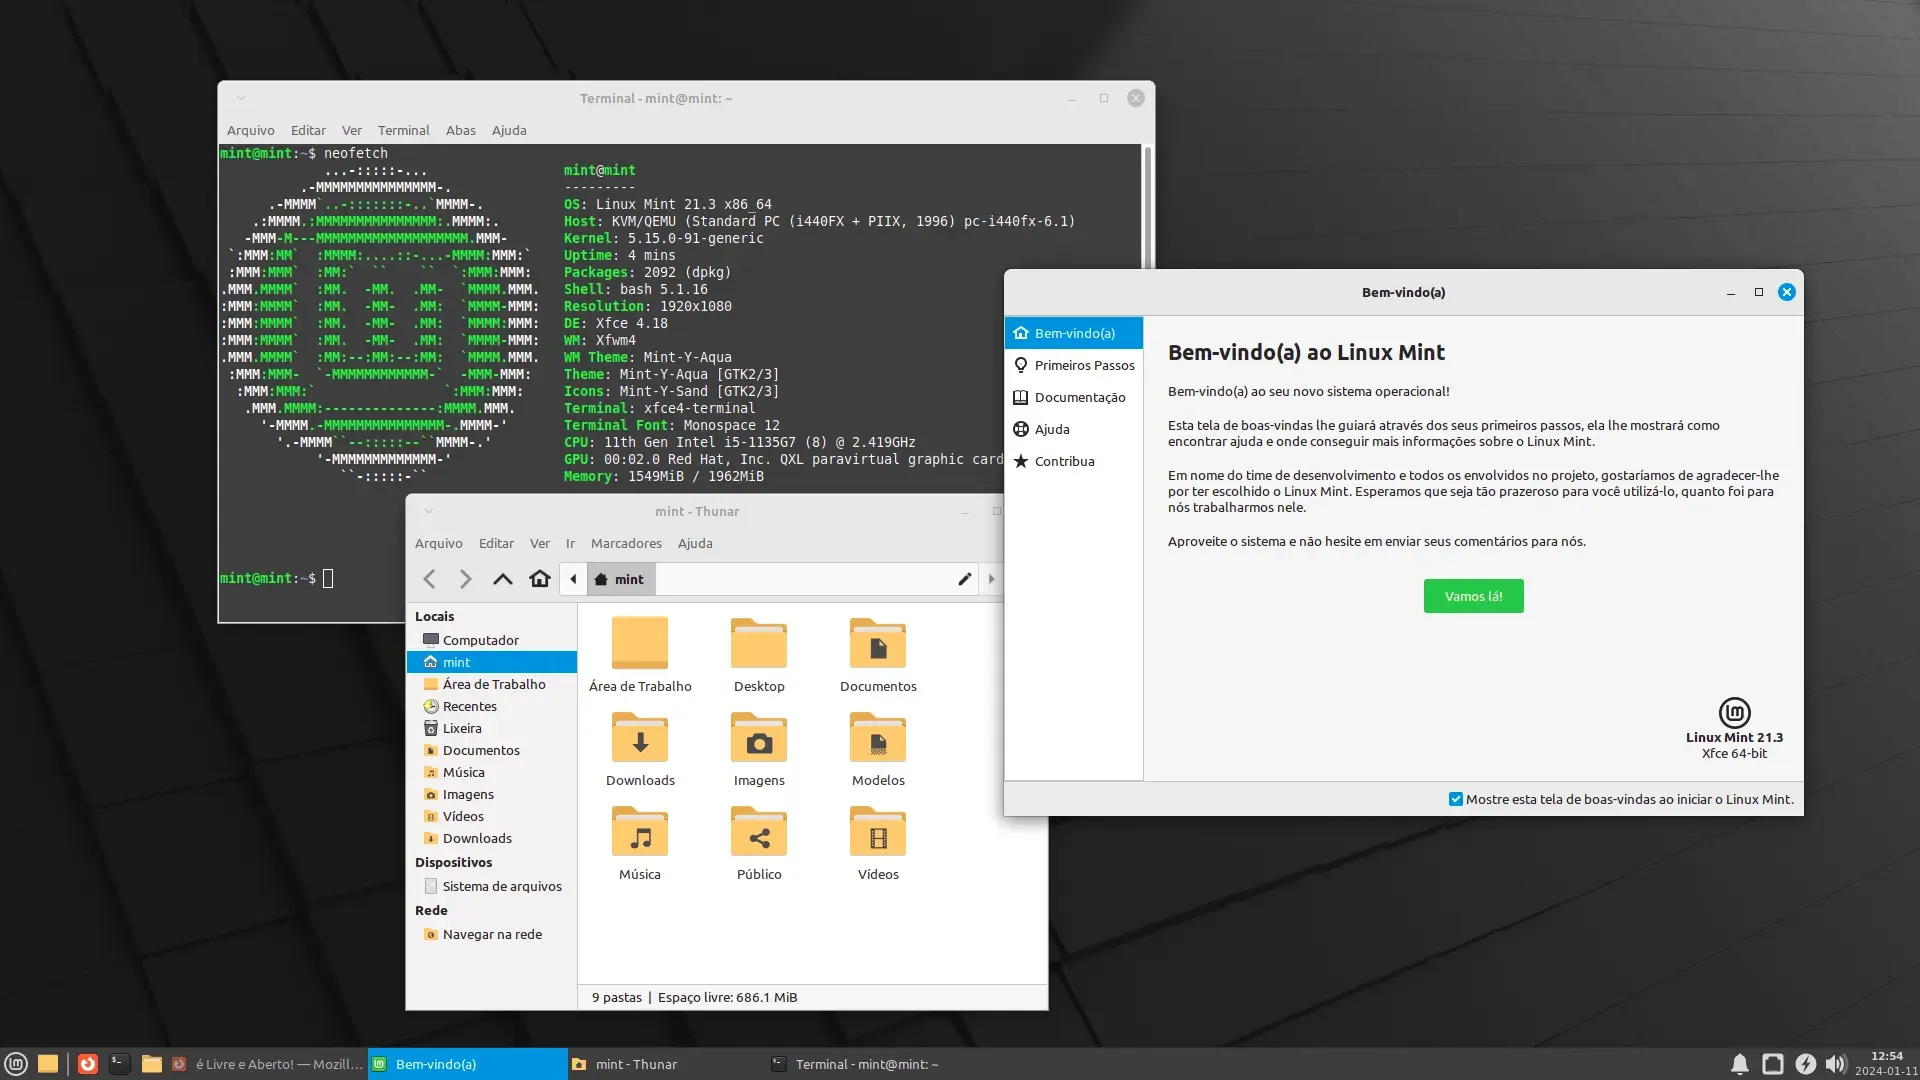Go to home folder in Thunar toolbar
The height and width of the screenshot is (1080, 1920).
pos(540,579)
